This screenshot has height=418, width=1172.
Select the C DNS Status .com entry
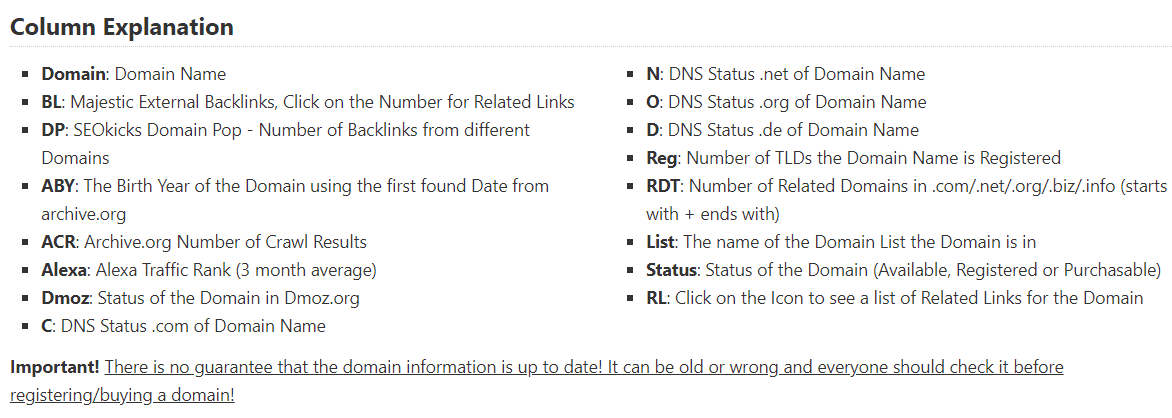click(x=183, y=326)
